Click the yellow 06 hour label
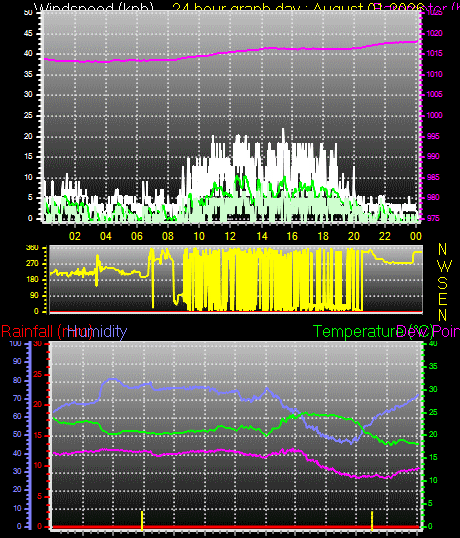This screenshot has width=460, height=538. click(x=137, y=236)
